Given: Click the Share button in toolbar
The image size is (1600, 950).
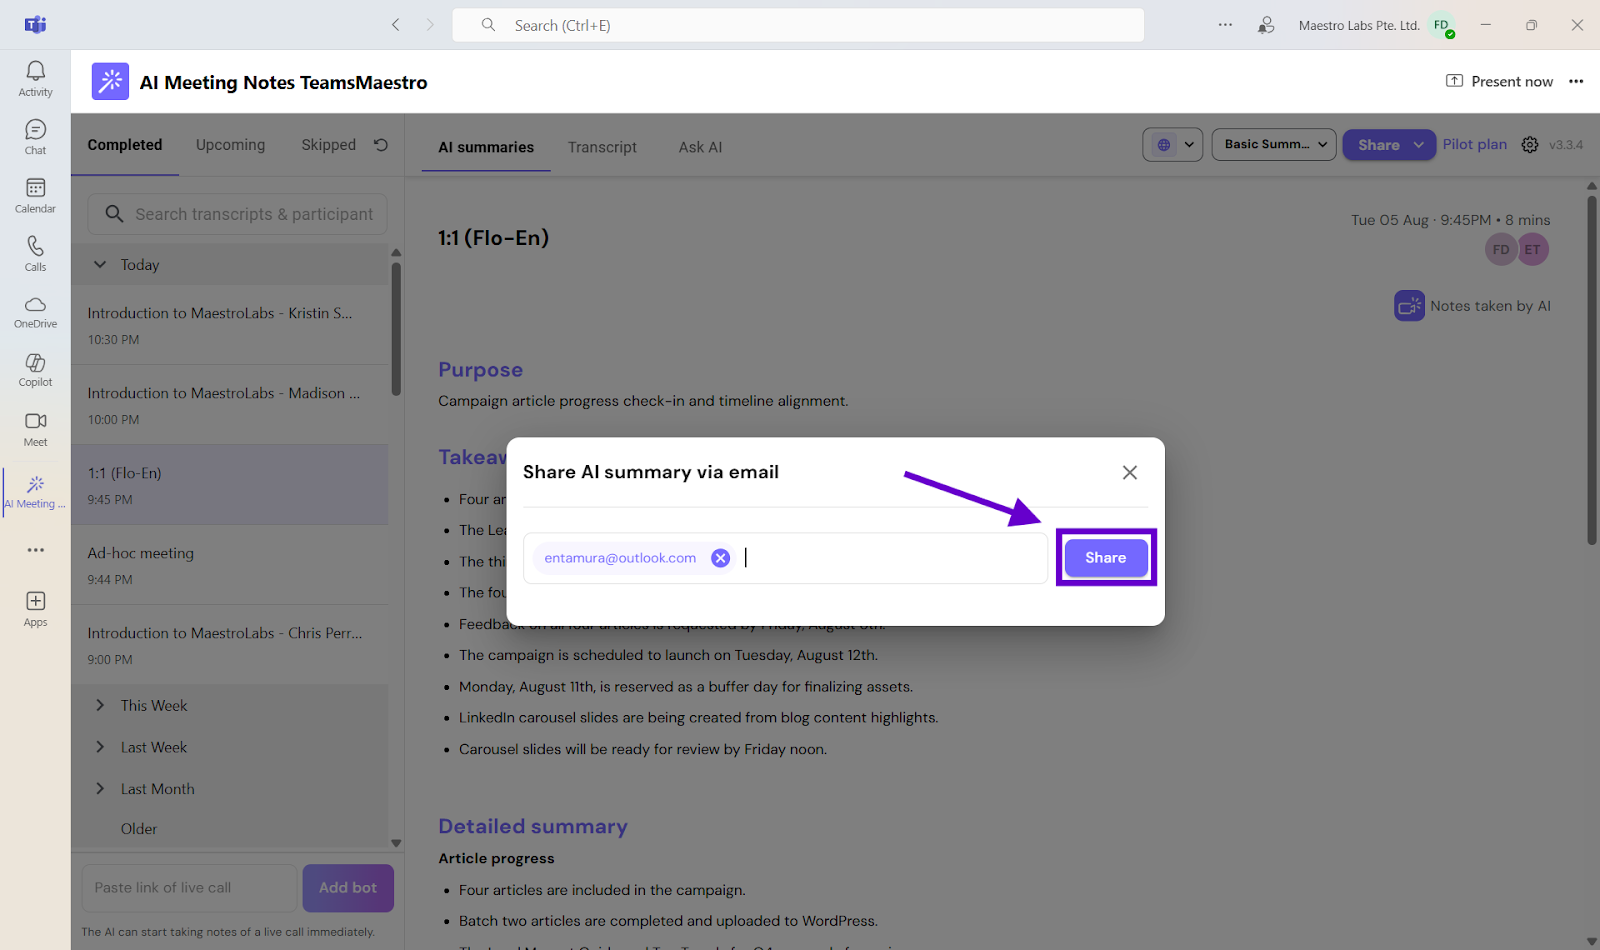Looking at the screenshot, I should [x=1378, y=145].
